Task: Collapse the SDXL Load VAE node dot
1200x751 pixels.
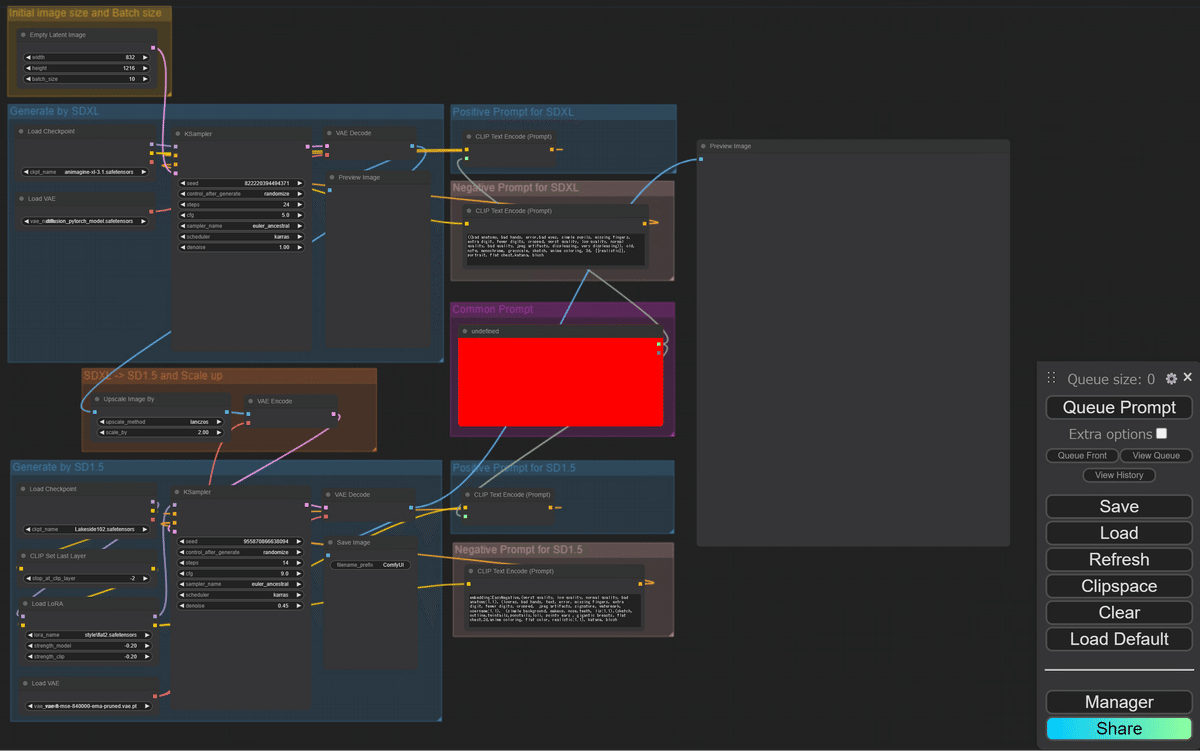Action: pos(22,199)
